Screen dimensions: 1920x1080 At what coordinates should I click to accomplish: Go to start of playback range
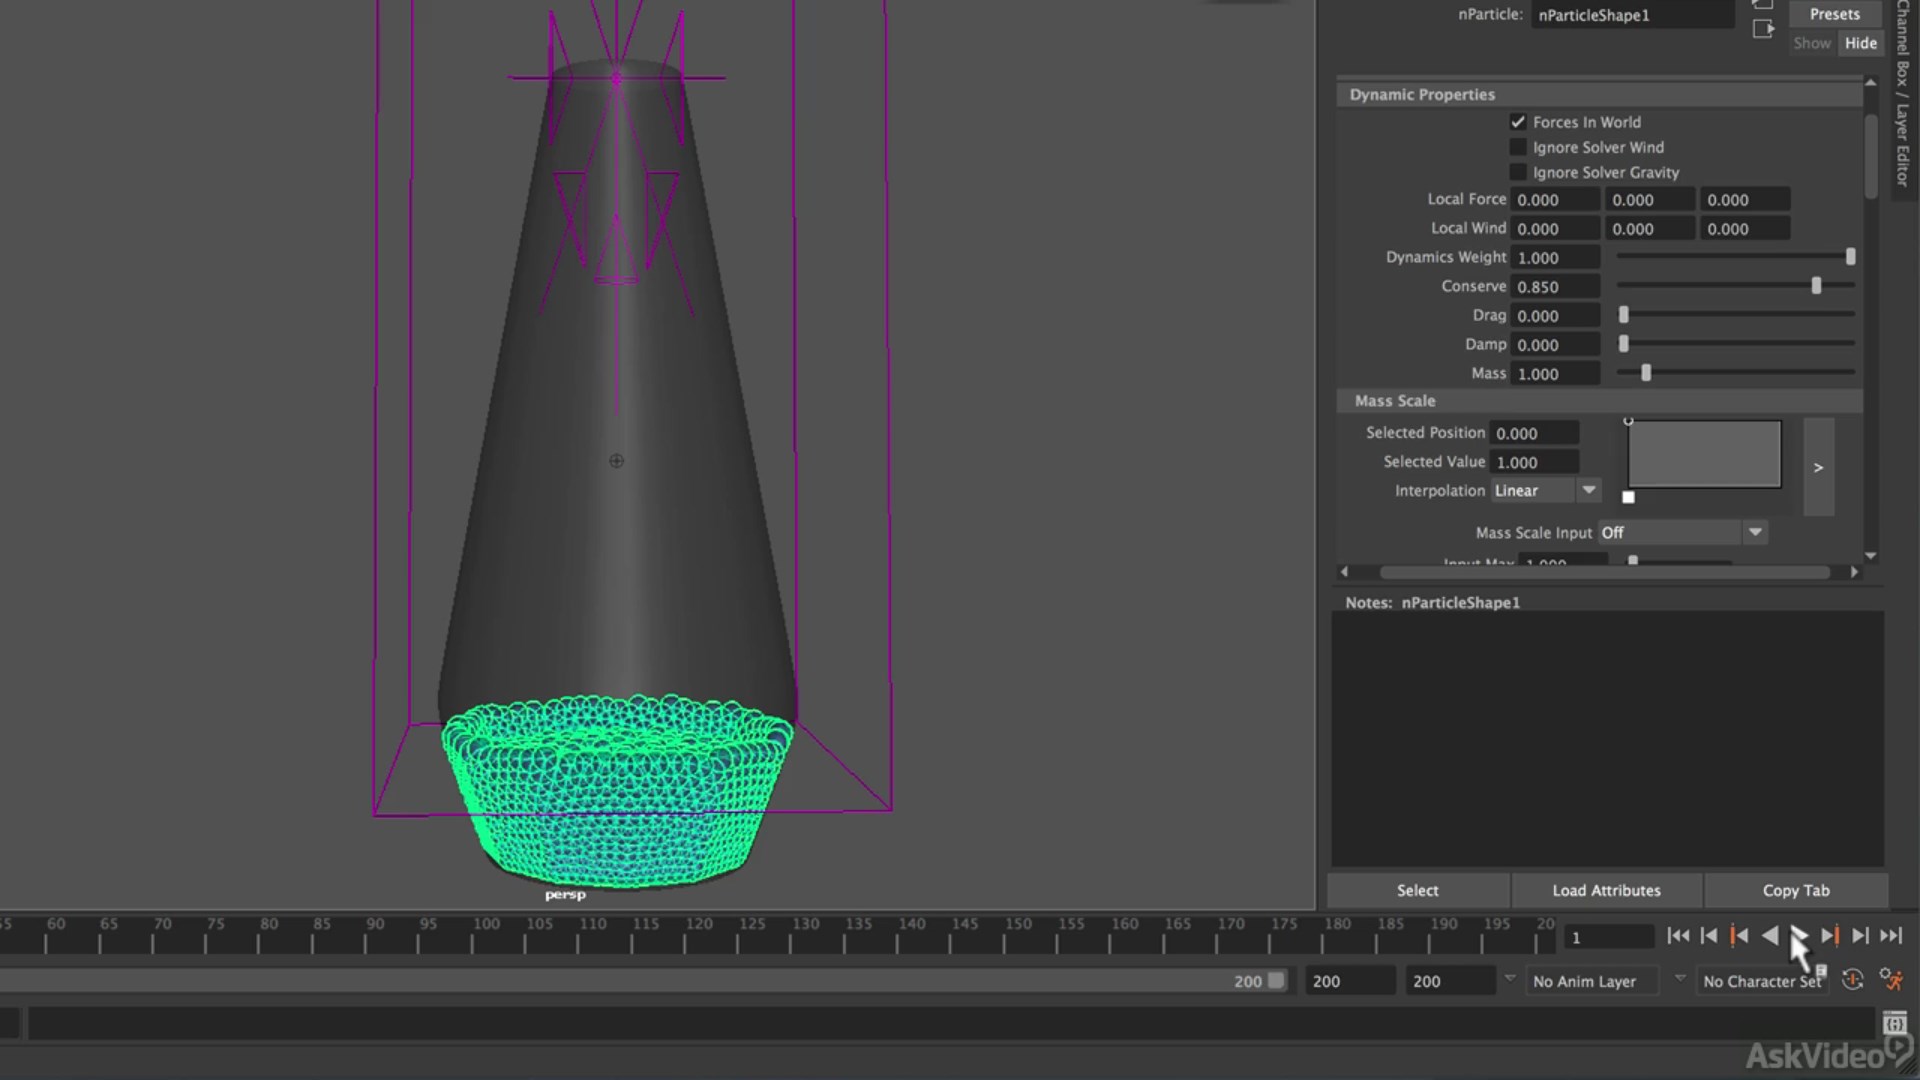[x=1678, y=936]
